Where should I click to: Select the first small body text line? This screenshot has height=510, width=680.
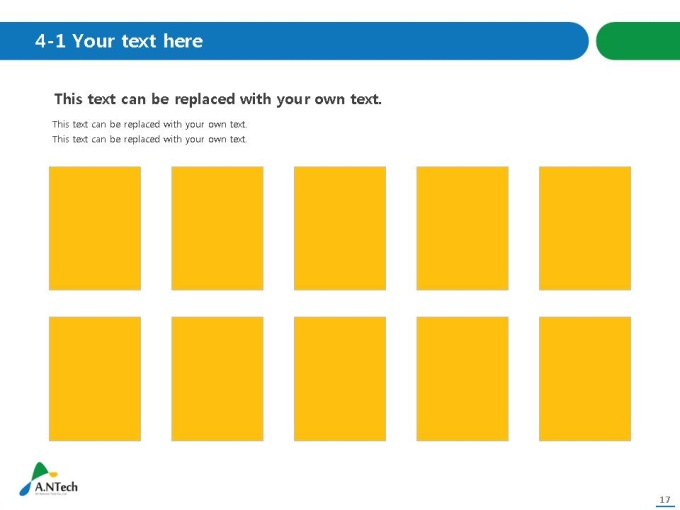click(x=149, y=124)
